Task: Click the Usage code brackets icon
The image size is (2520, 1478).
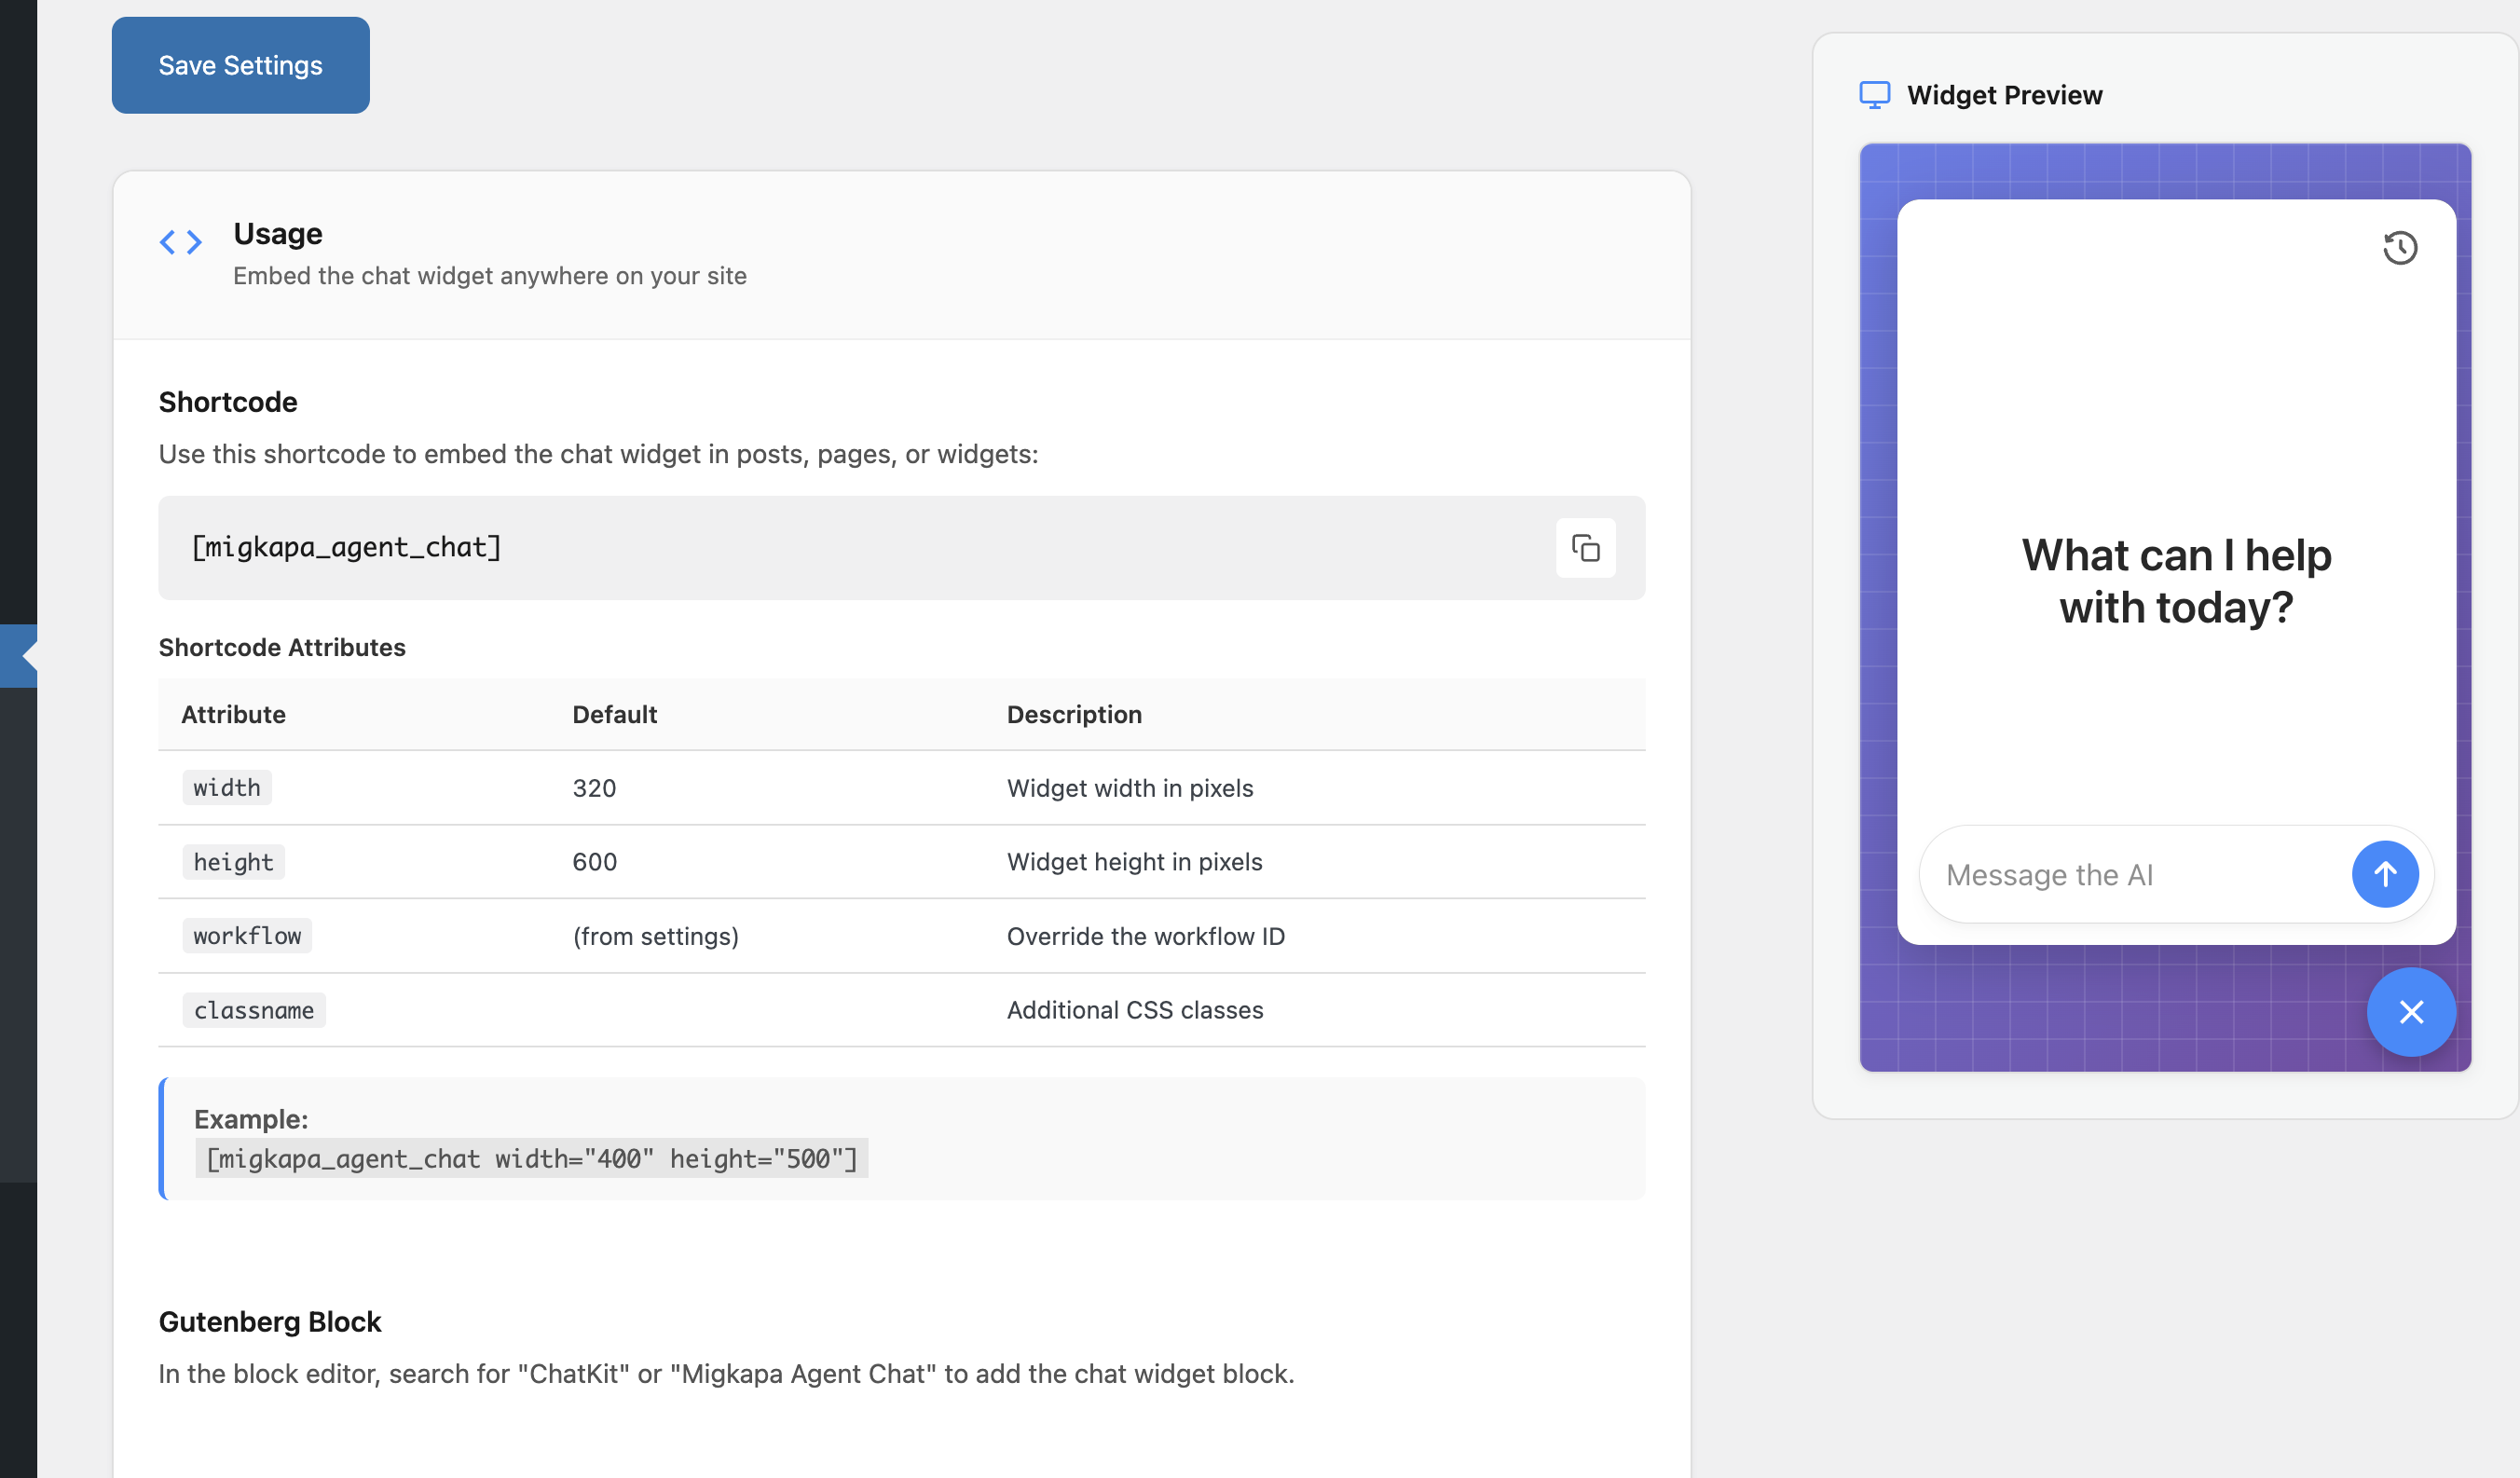Action: pyautogui.click(x=181, y=242)
